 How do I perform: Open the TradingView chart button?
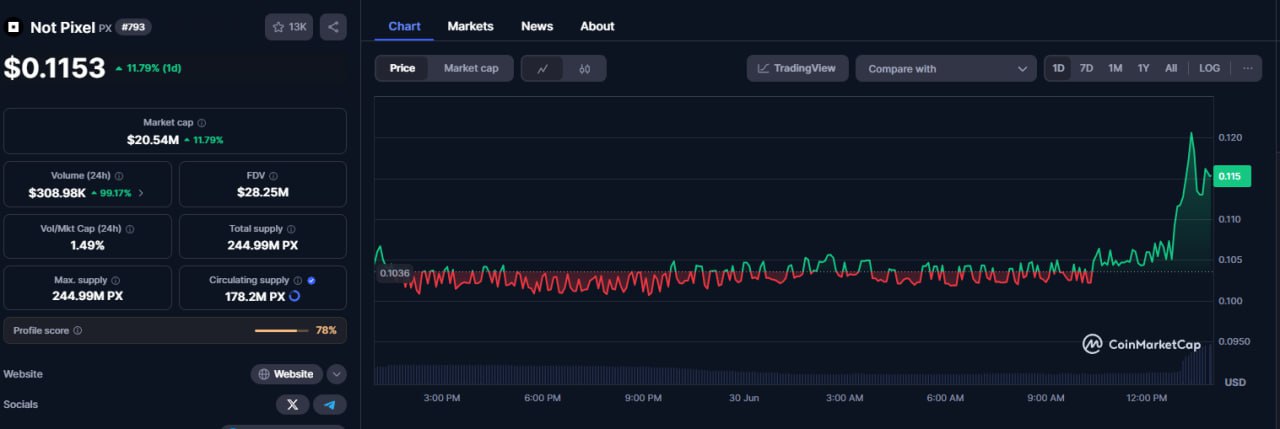click(x=797, y=68)
